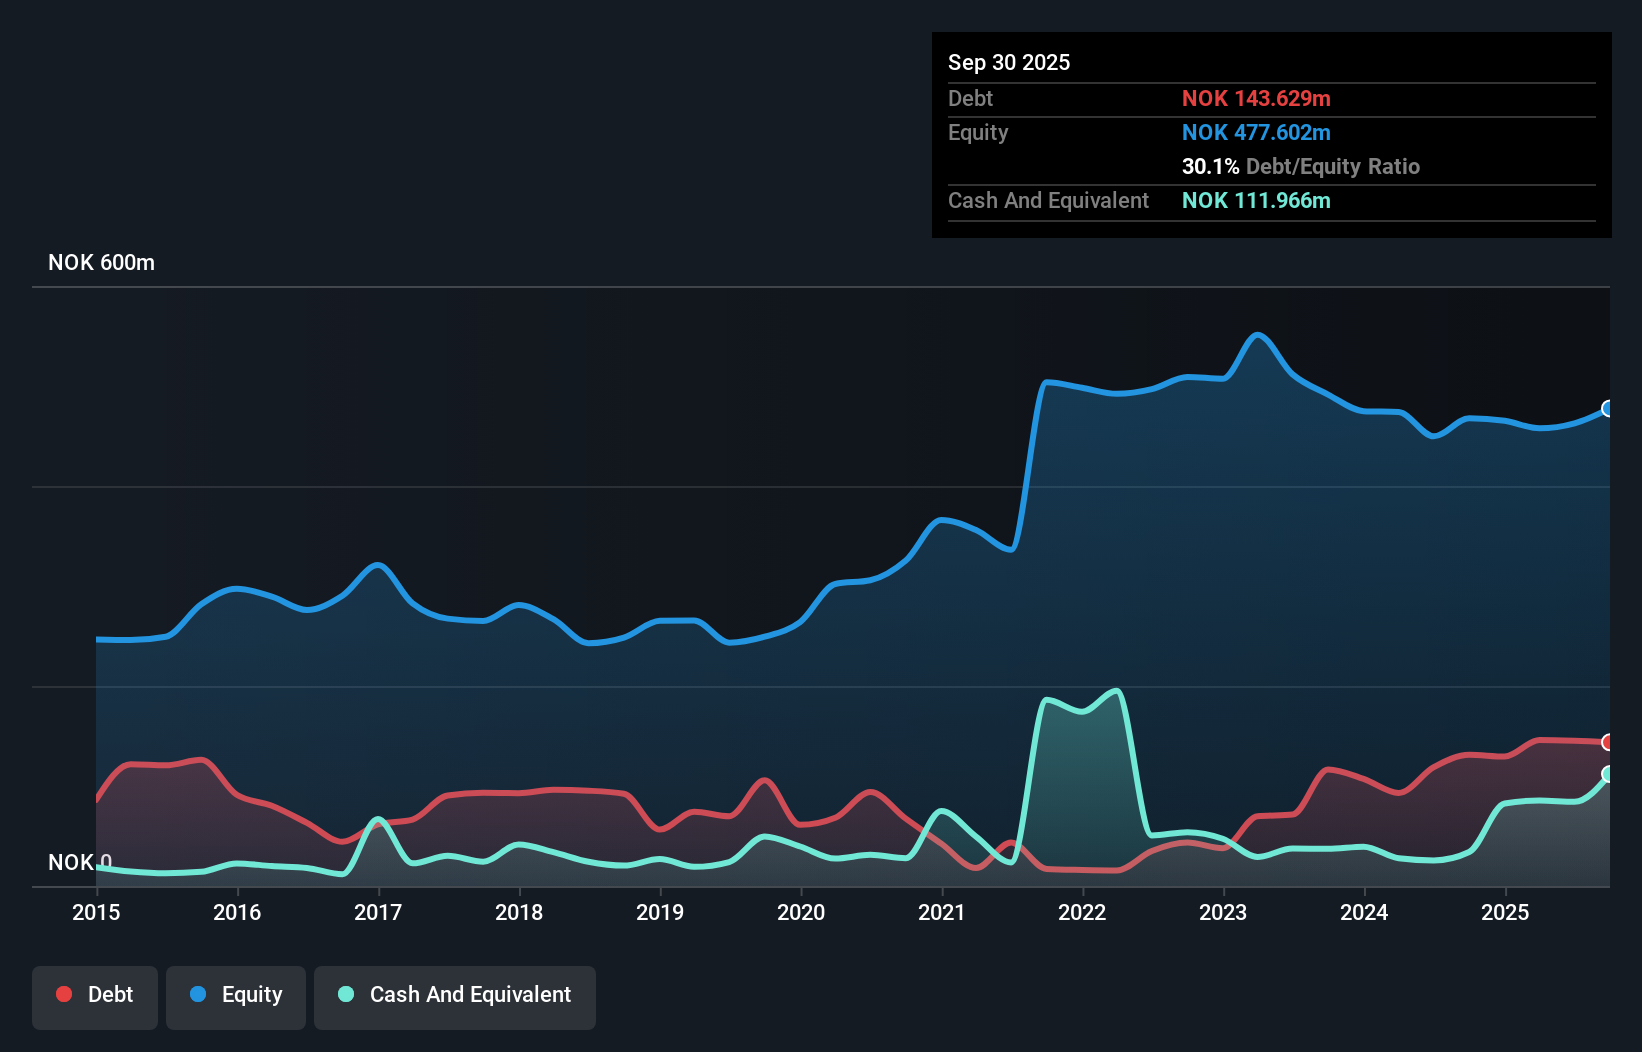The height and width of the screenshot is (1052, 1642).
Task: Toggle the Cash And Equivalent series visibility
Action: tap(455, 994)
